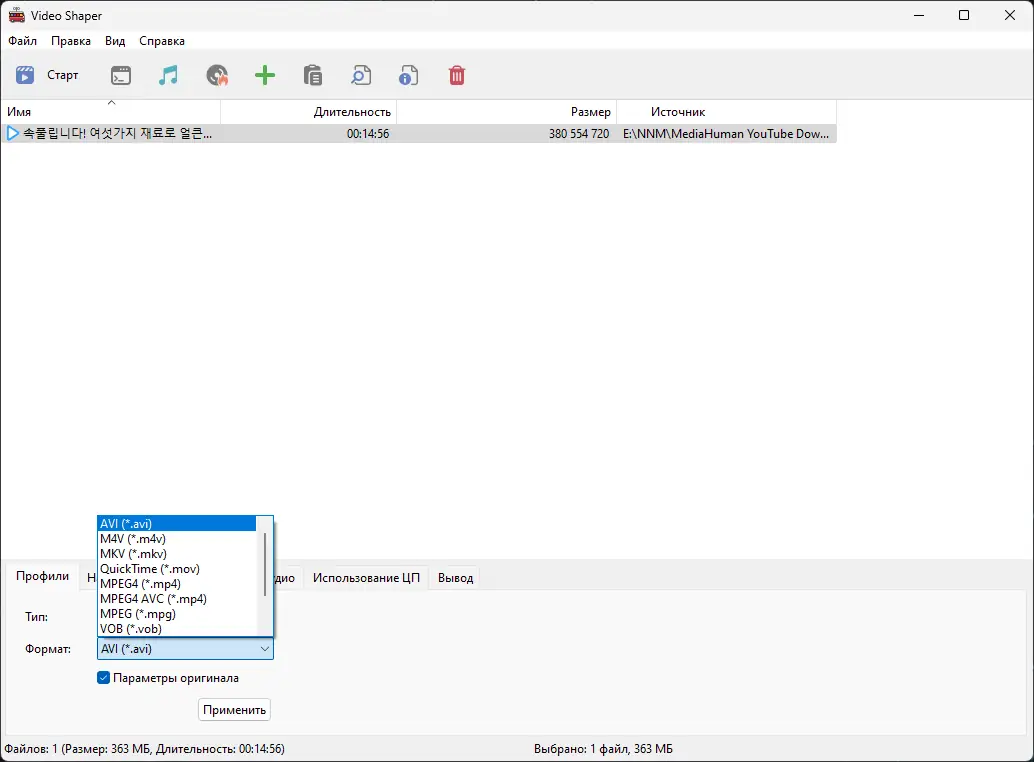Screen dimensions: 1034x762
Task: Open the Файл menu
Action: tap(22, 41)
